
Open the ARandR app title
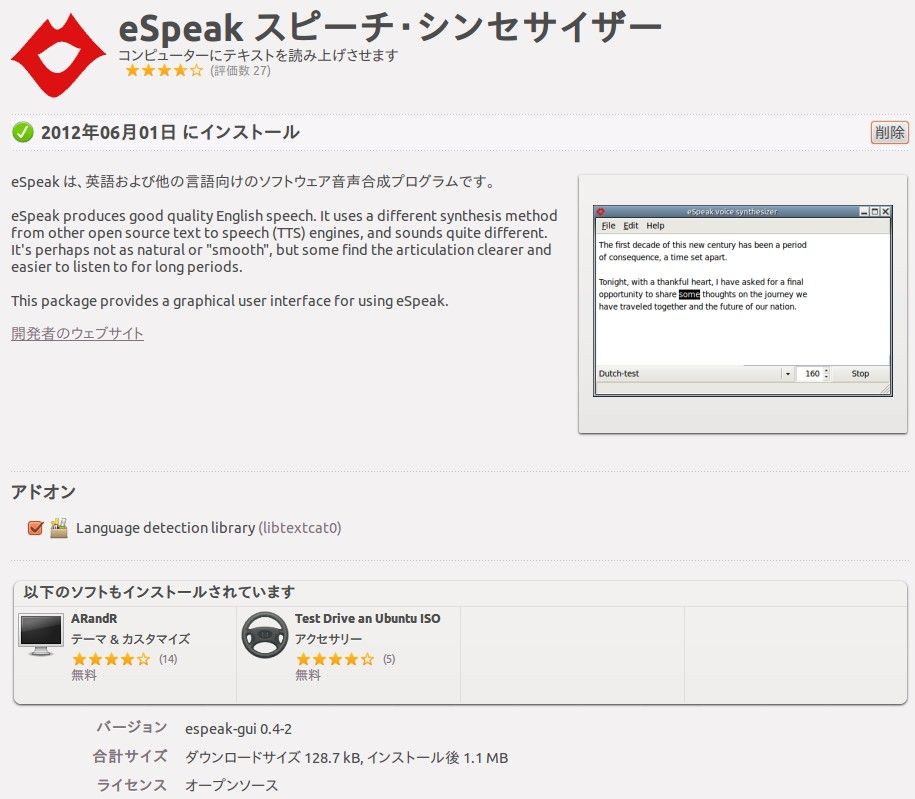pyautogui.click(x=94, y=619)
